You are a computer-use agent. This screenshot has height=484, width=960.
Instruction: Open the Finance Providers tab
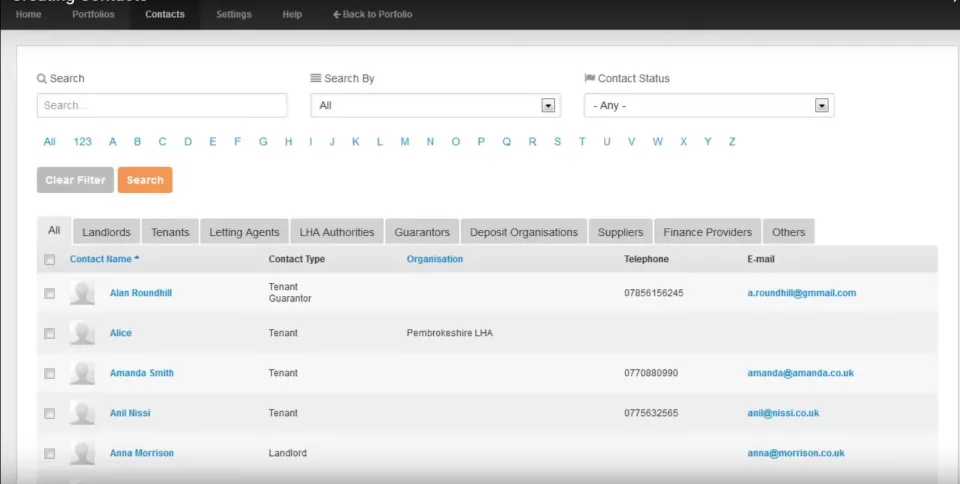[x=708, y=232]
